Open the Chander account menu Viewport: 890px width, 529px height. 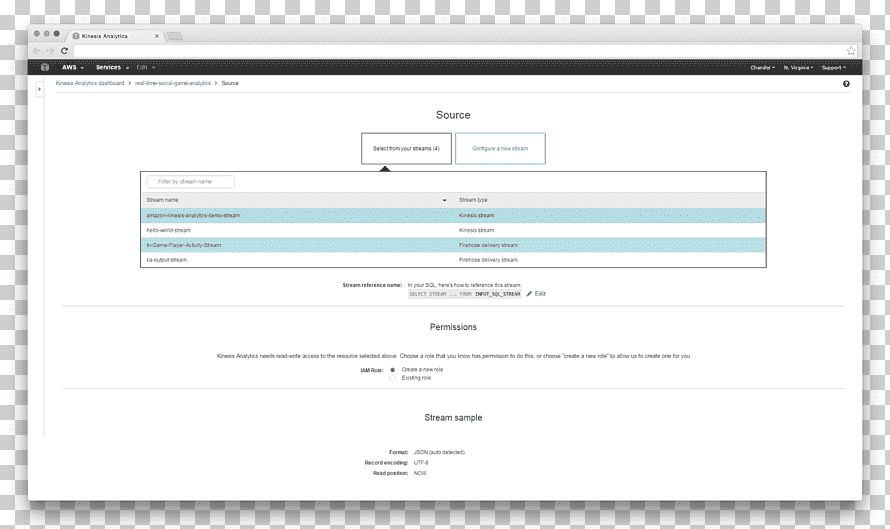tap(762, 68)
